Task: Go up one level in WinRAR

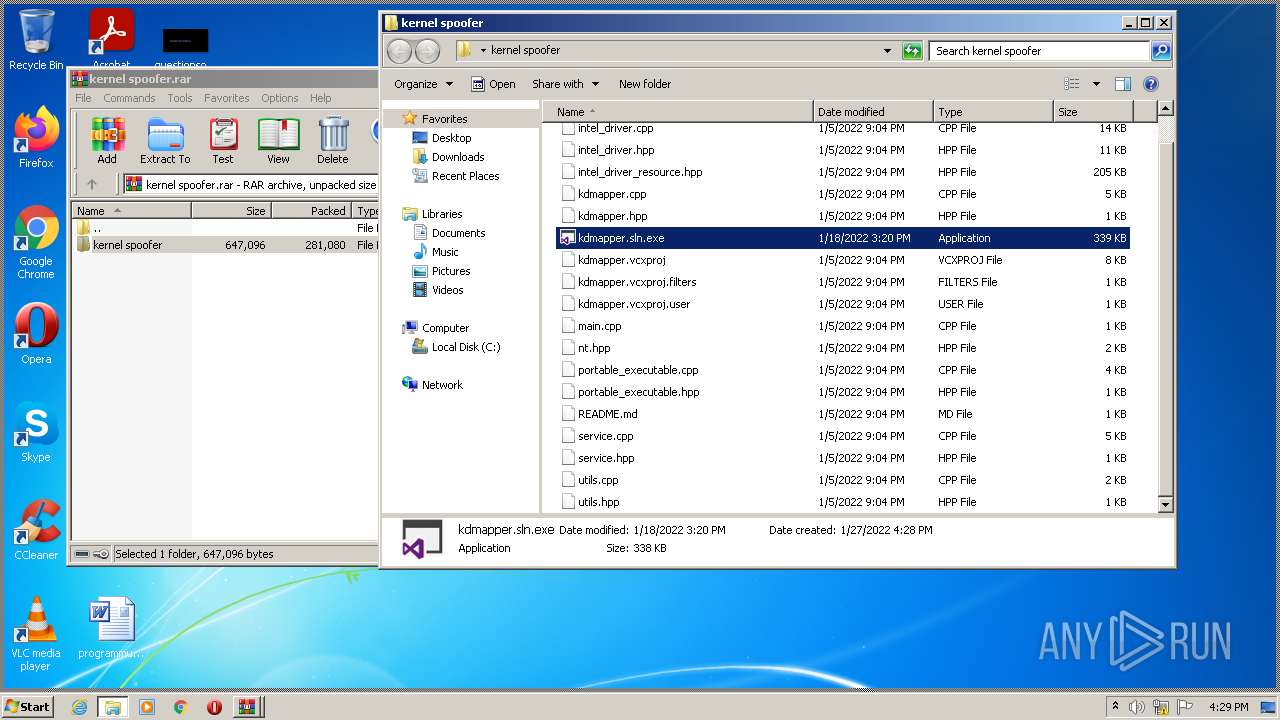Action: coord(92,184)
